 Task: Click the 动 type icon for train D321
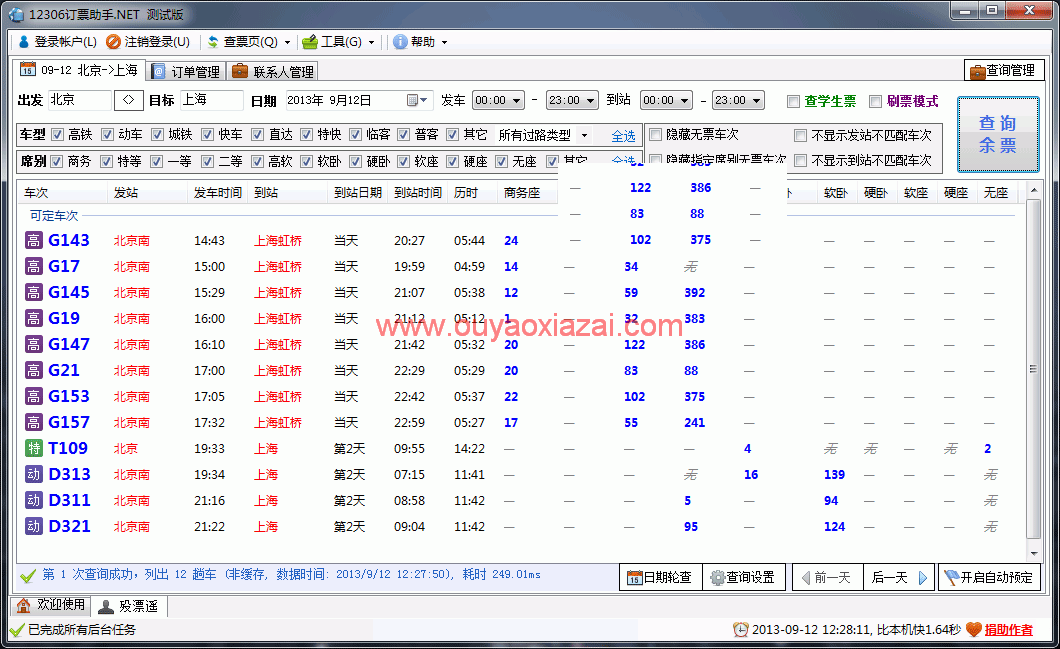(x=33, y=527)
